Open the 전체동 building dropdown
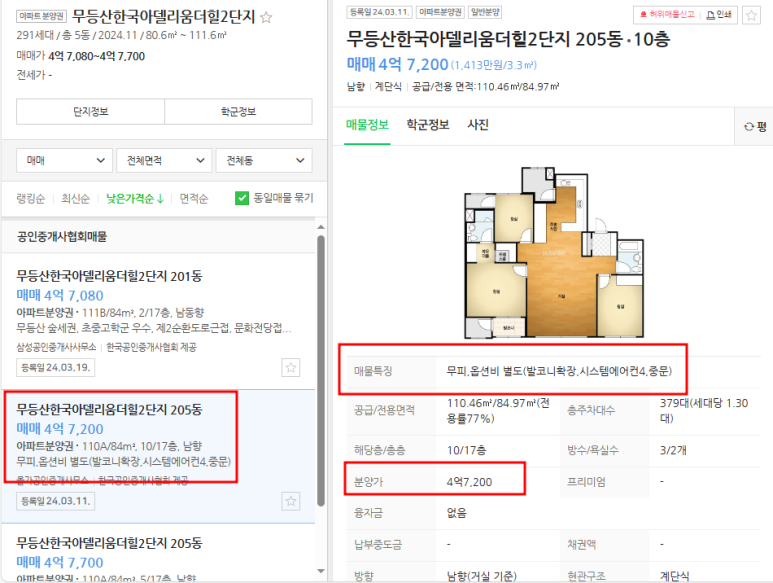The width and height of the screenshot is (773, 583). [x=264, y=161]
